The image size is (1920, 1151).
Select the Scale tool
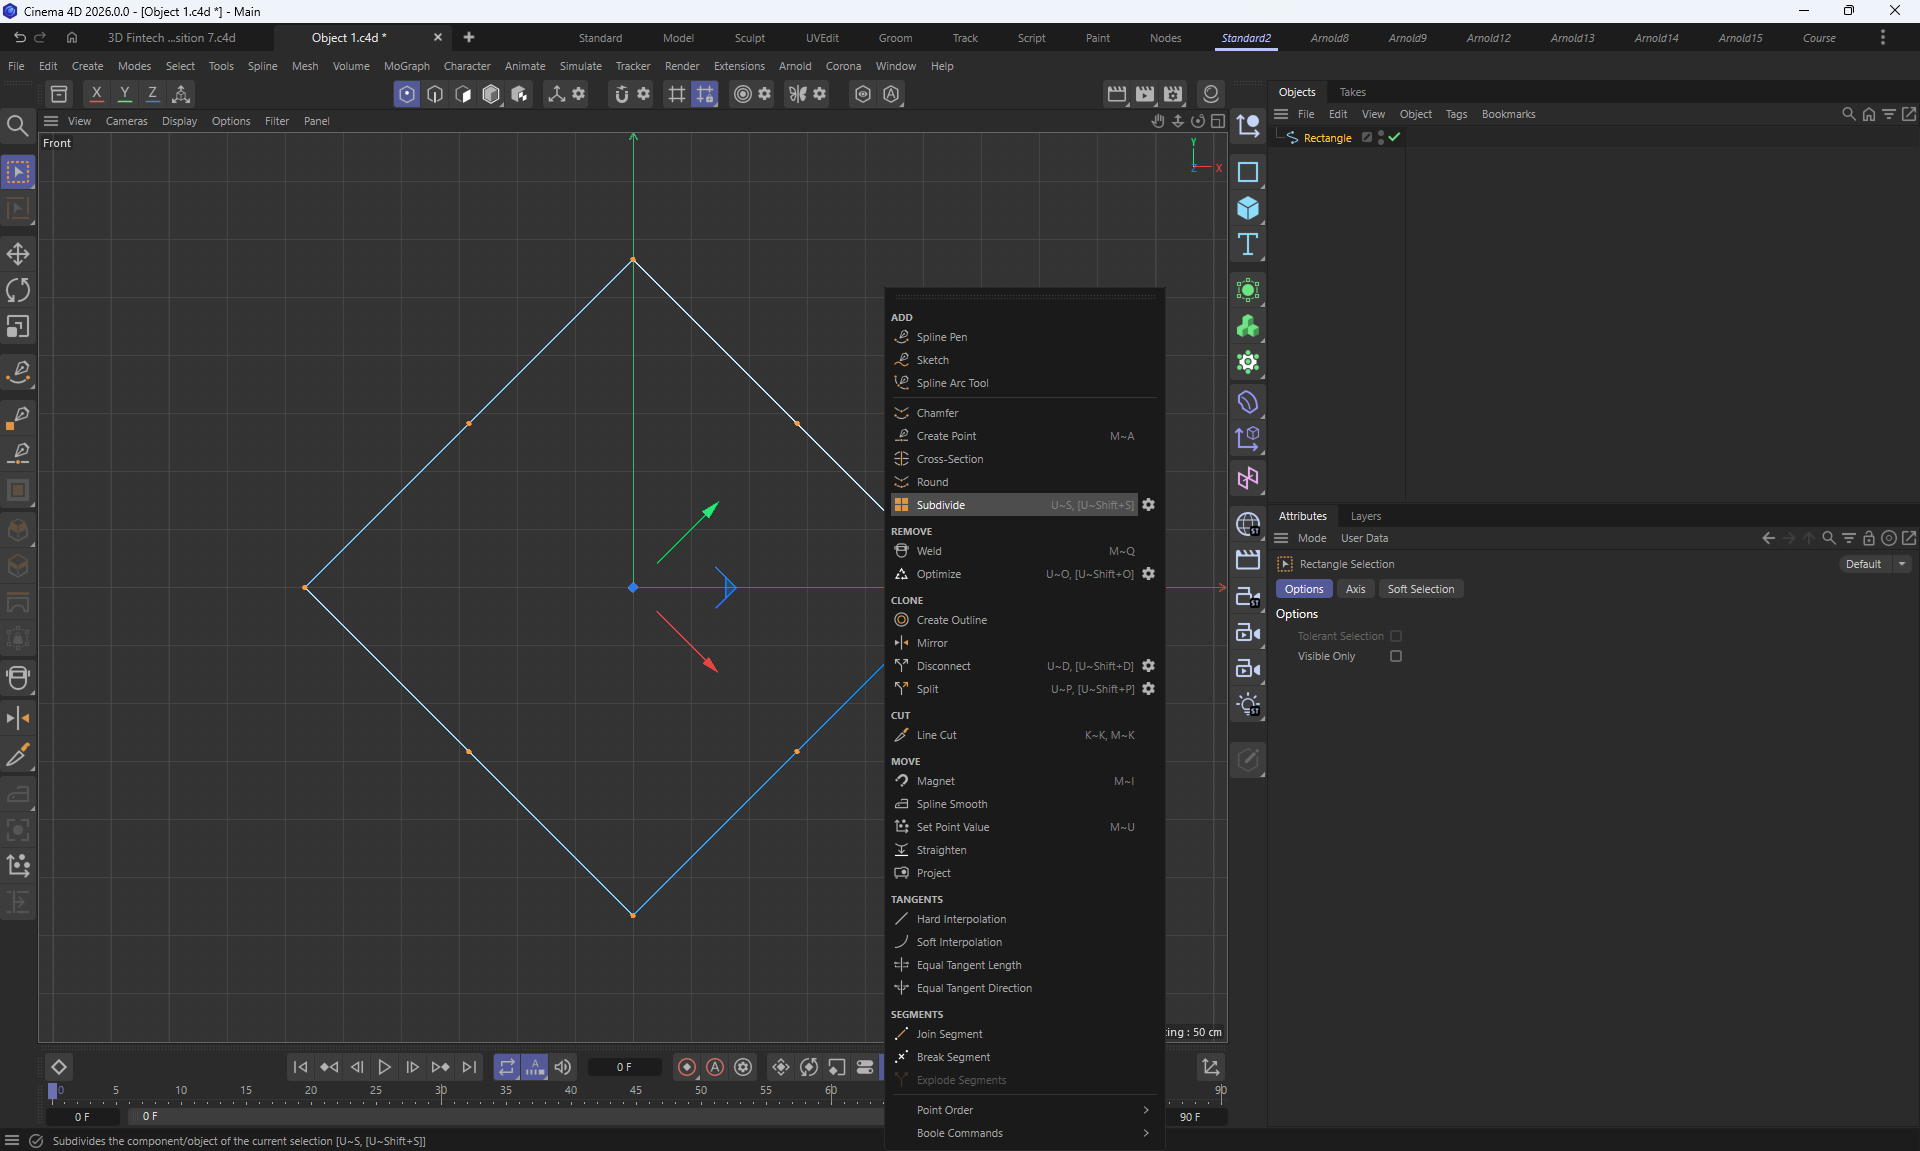[x=18, y=327]
